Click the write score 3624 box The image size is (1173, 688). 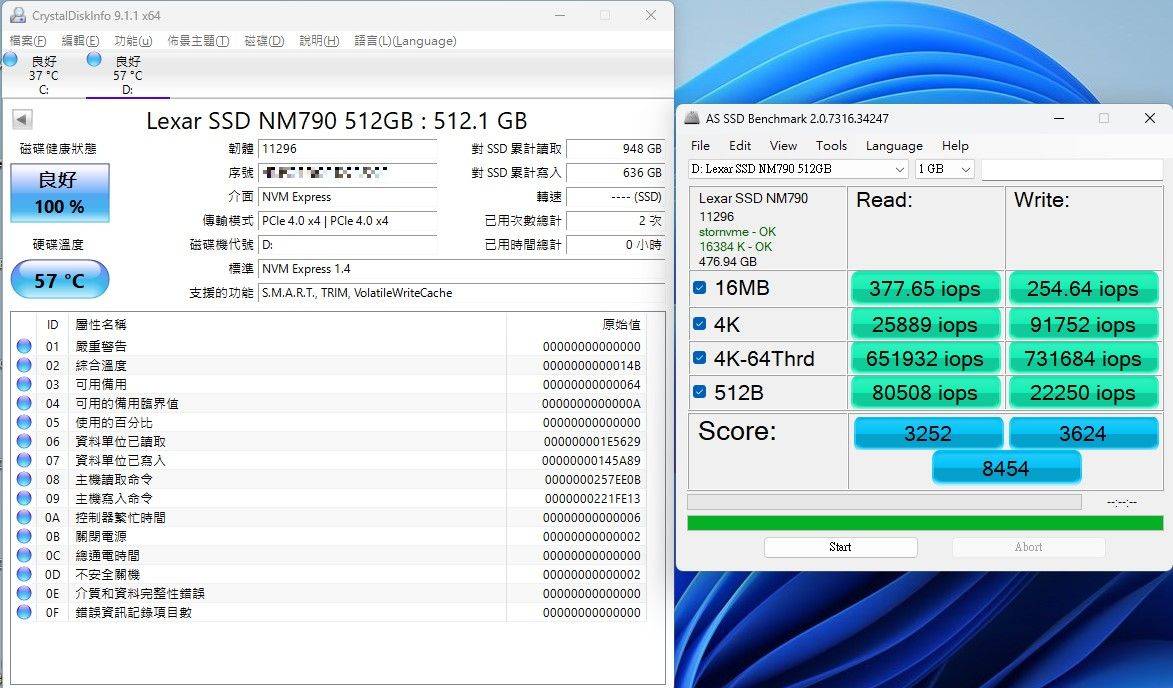[x=1082, y=433]
